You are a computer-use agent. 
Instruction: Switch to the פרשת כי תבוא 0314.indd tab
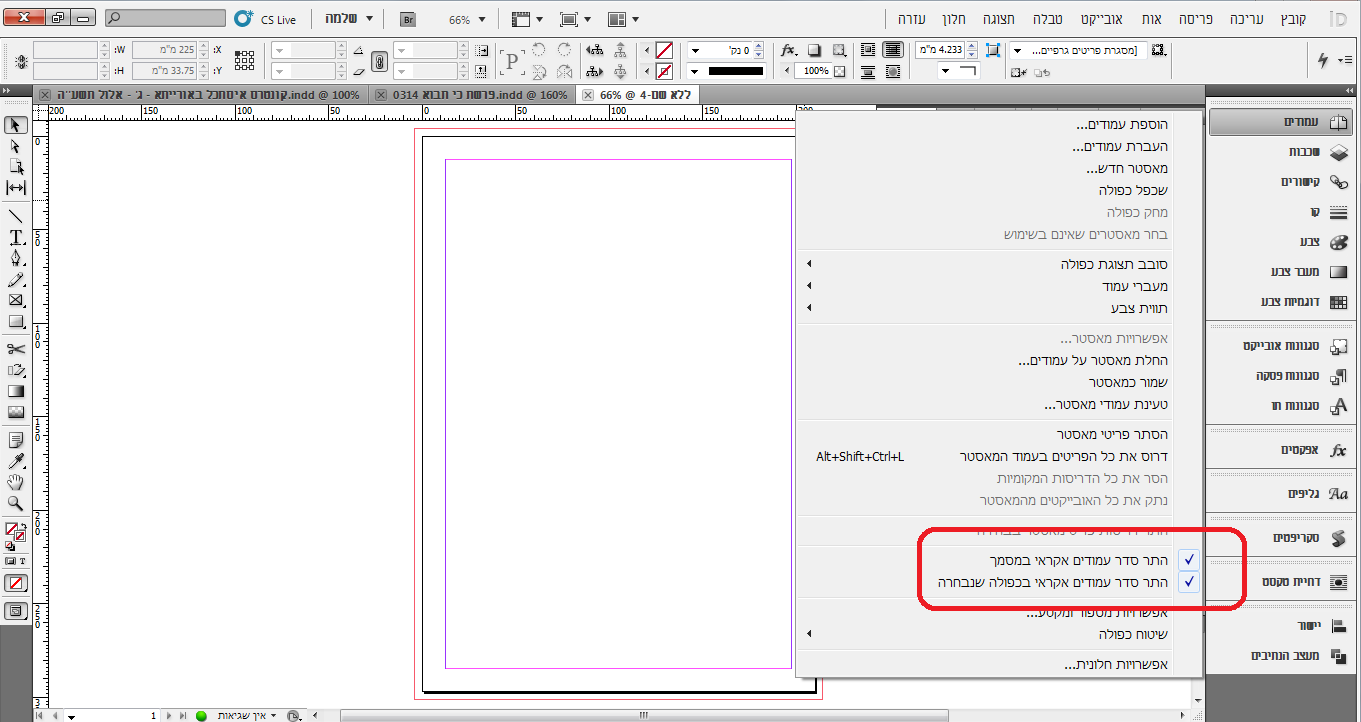point(472,95)
